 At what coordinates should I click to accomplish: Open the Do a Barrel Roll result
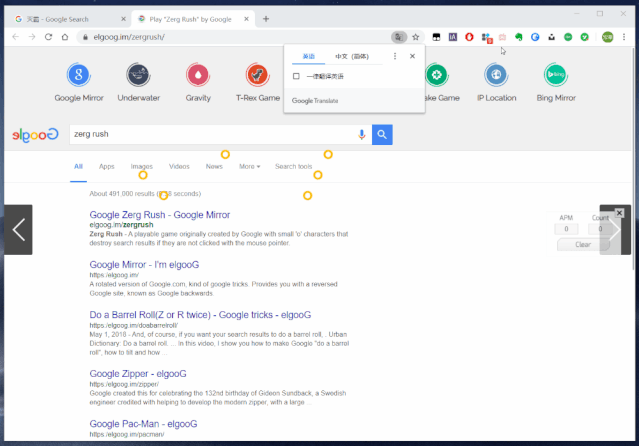click(200, 315)
